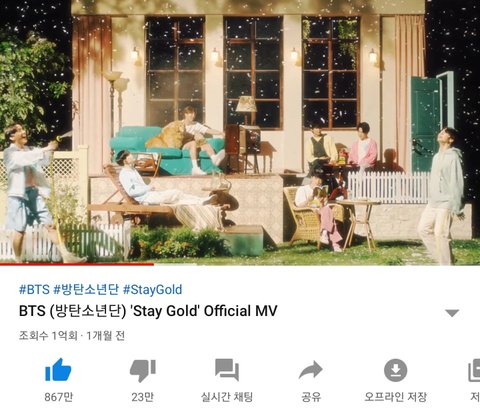This screenshot has width=480, height=418.
Task: Tap the 23만 dislike count label
Action: pos(143,397)
